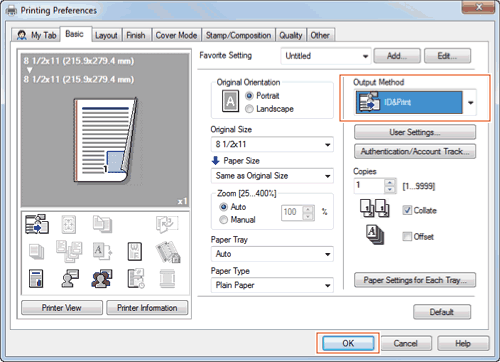Open Authentication/Account Track... settings
The image size is (500, 362).
tap(415, 152)
